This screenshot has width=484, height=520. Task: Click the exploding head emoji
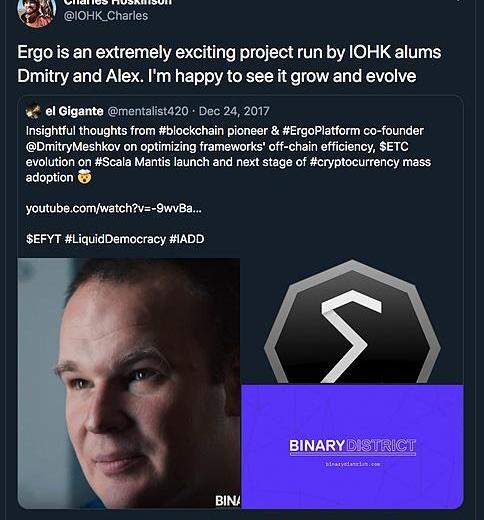pos(84,177)
